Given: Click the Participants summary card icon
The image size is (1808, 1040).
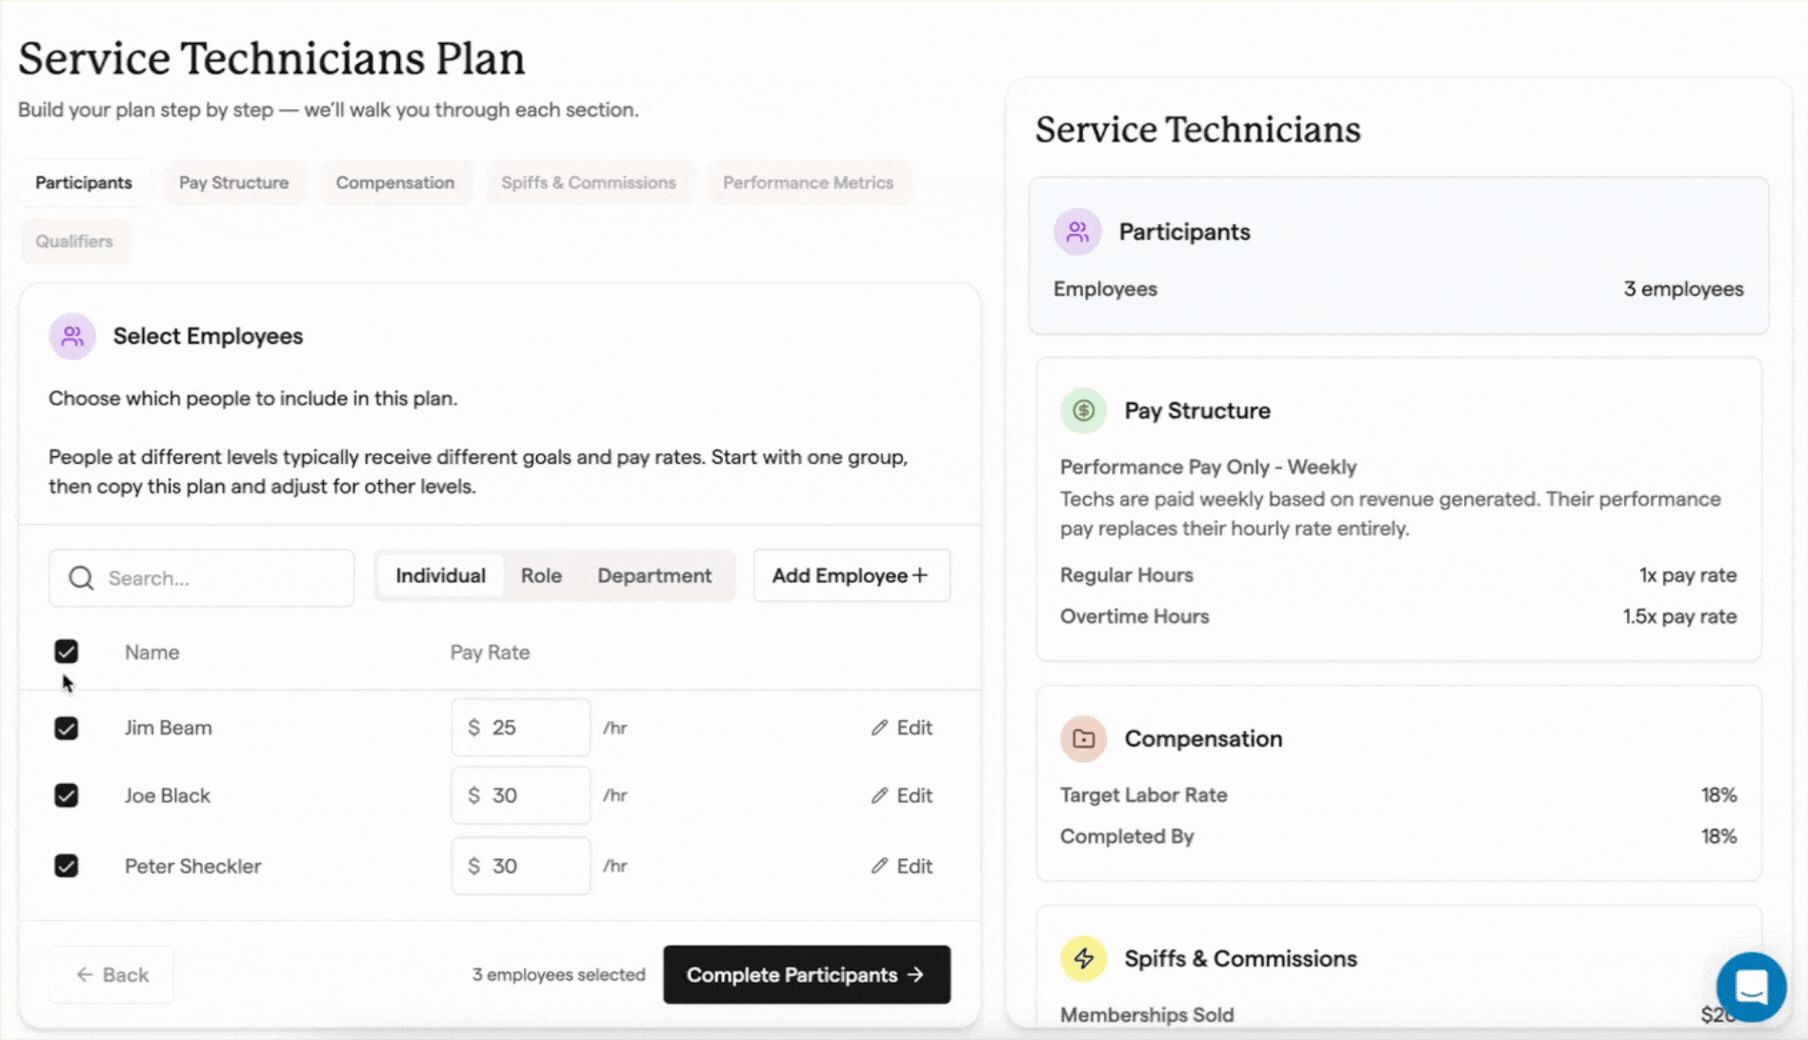Looking at the screenshot, I should click(1077, 232).
